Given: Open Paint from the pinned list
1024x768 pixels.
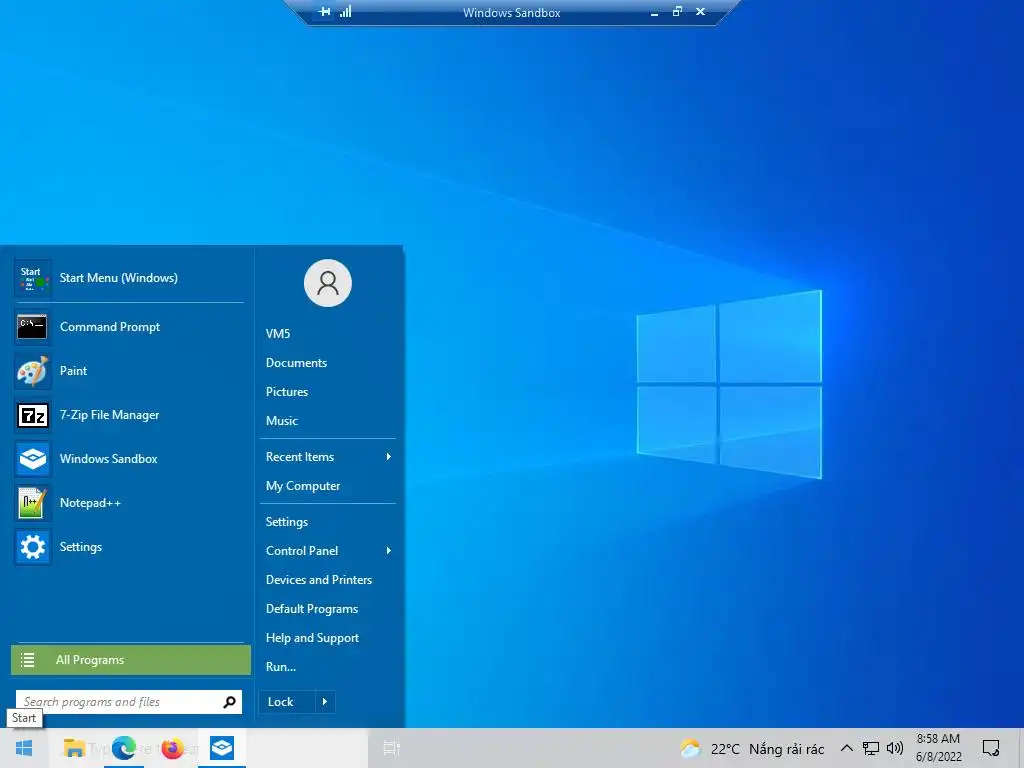Looking at the screenshot, I should (129, 371).
